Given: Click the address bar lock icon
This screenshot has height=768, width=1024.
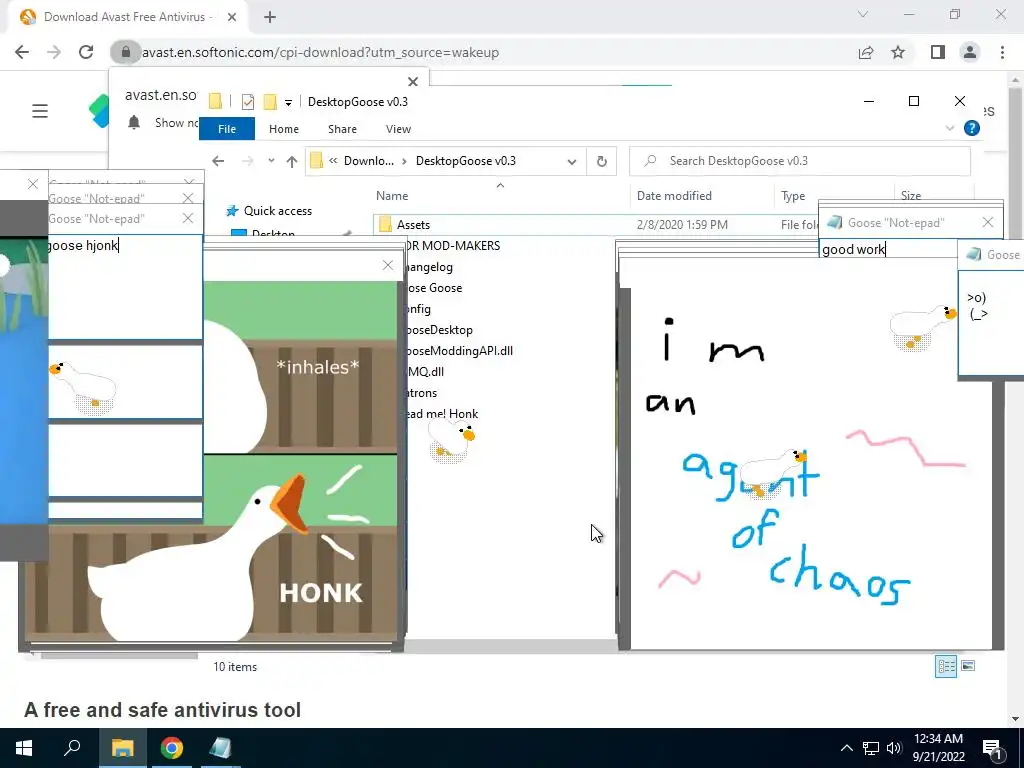Looking at the screenshot, I should point(125,52).
